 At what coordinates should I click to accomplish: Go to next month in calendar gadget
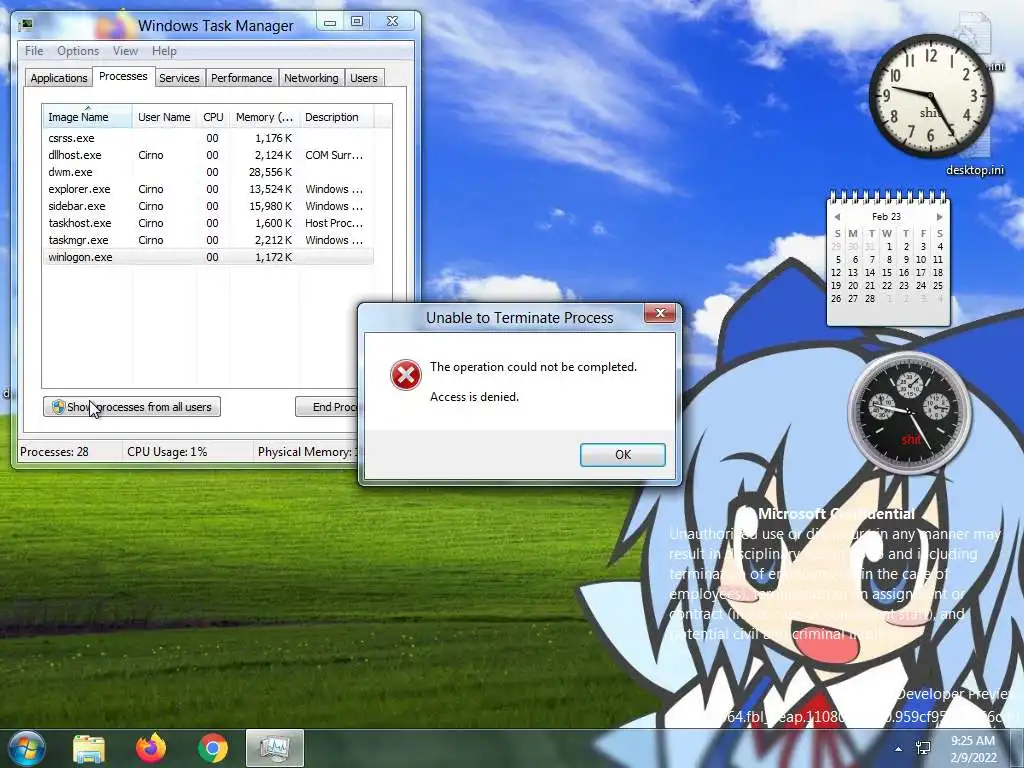[939, 217]
